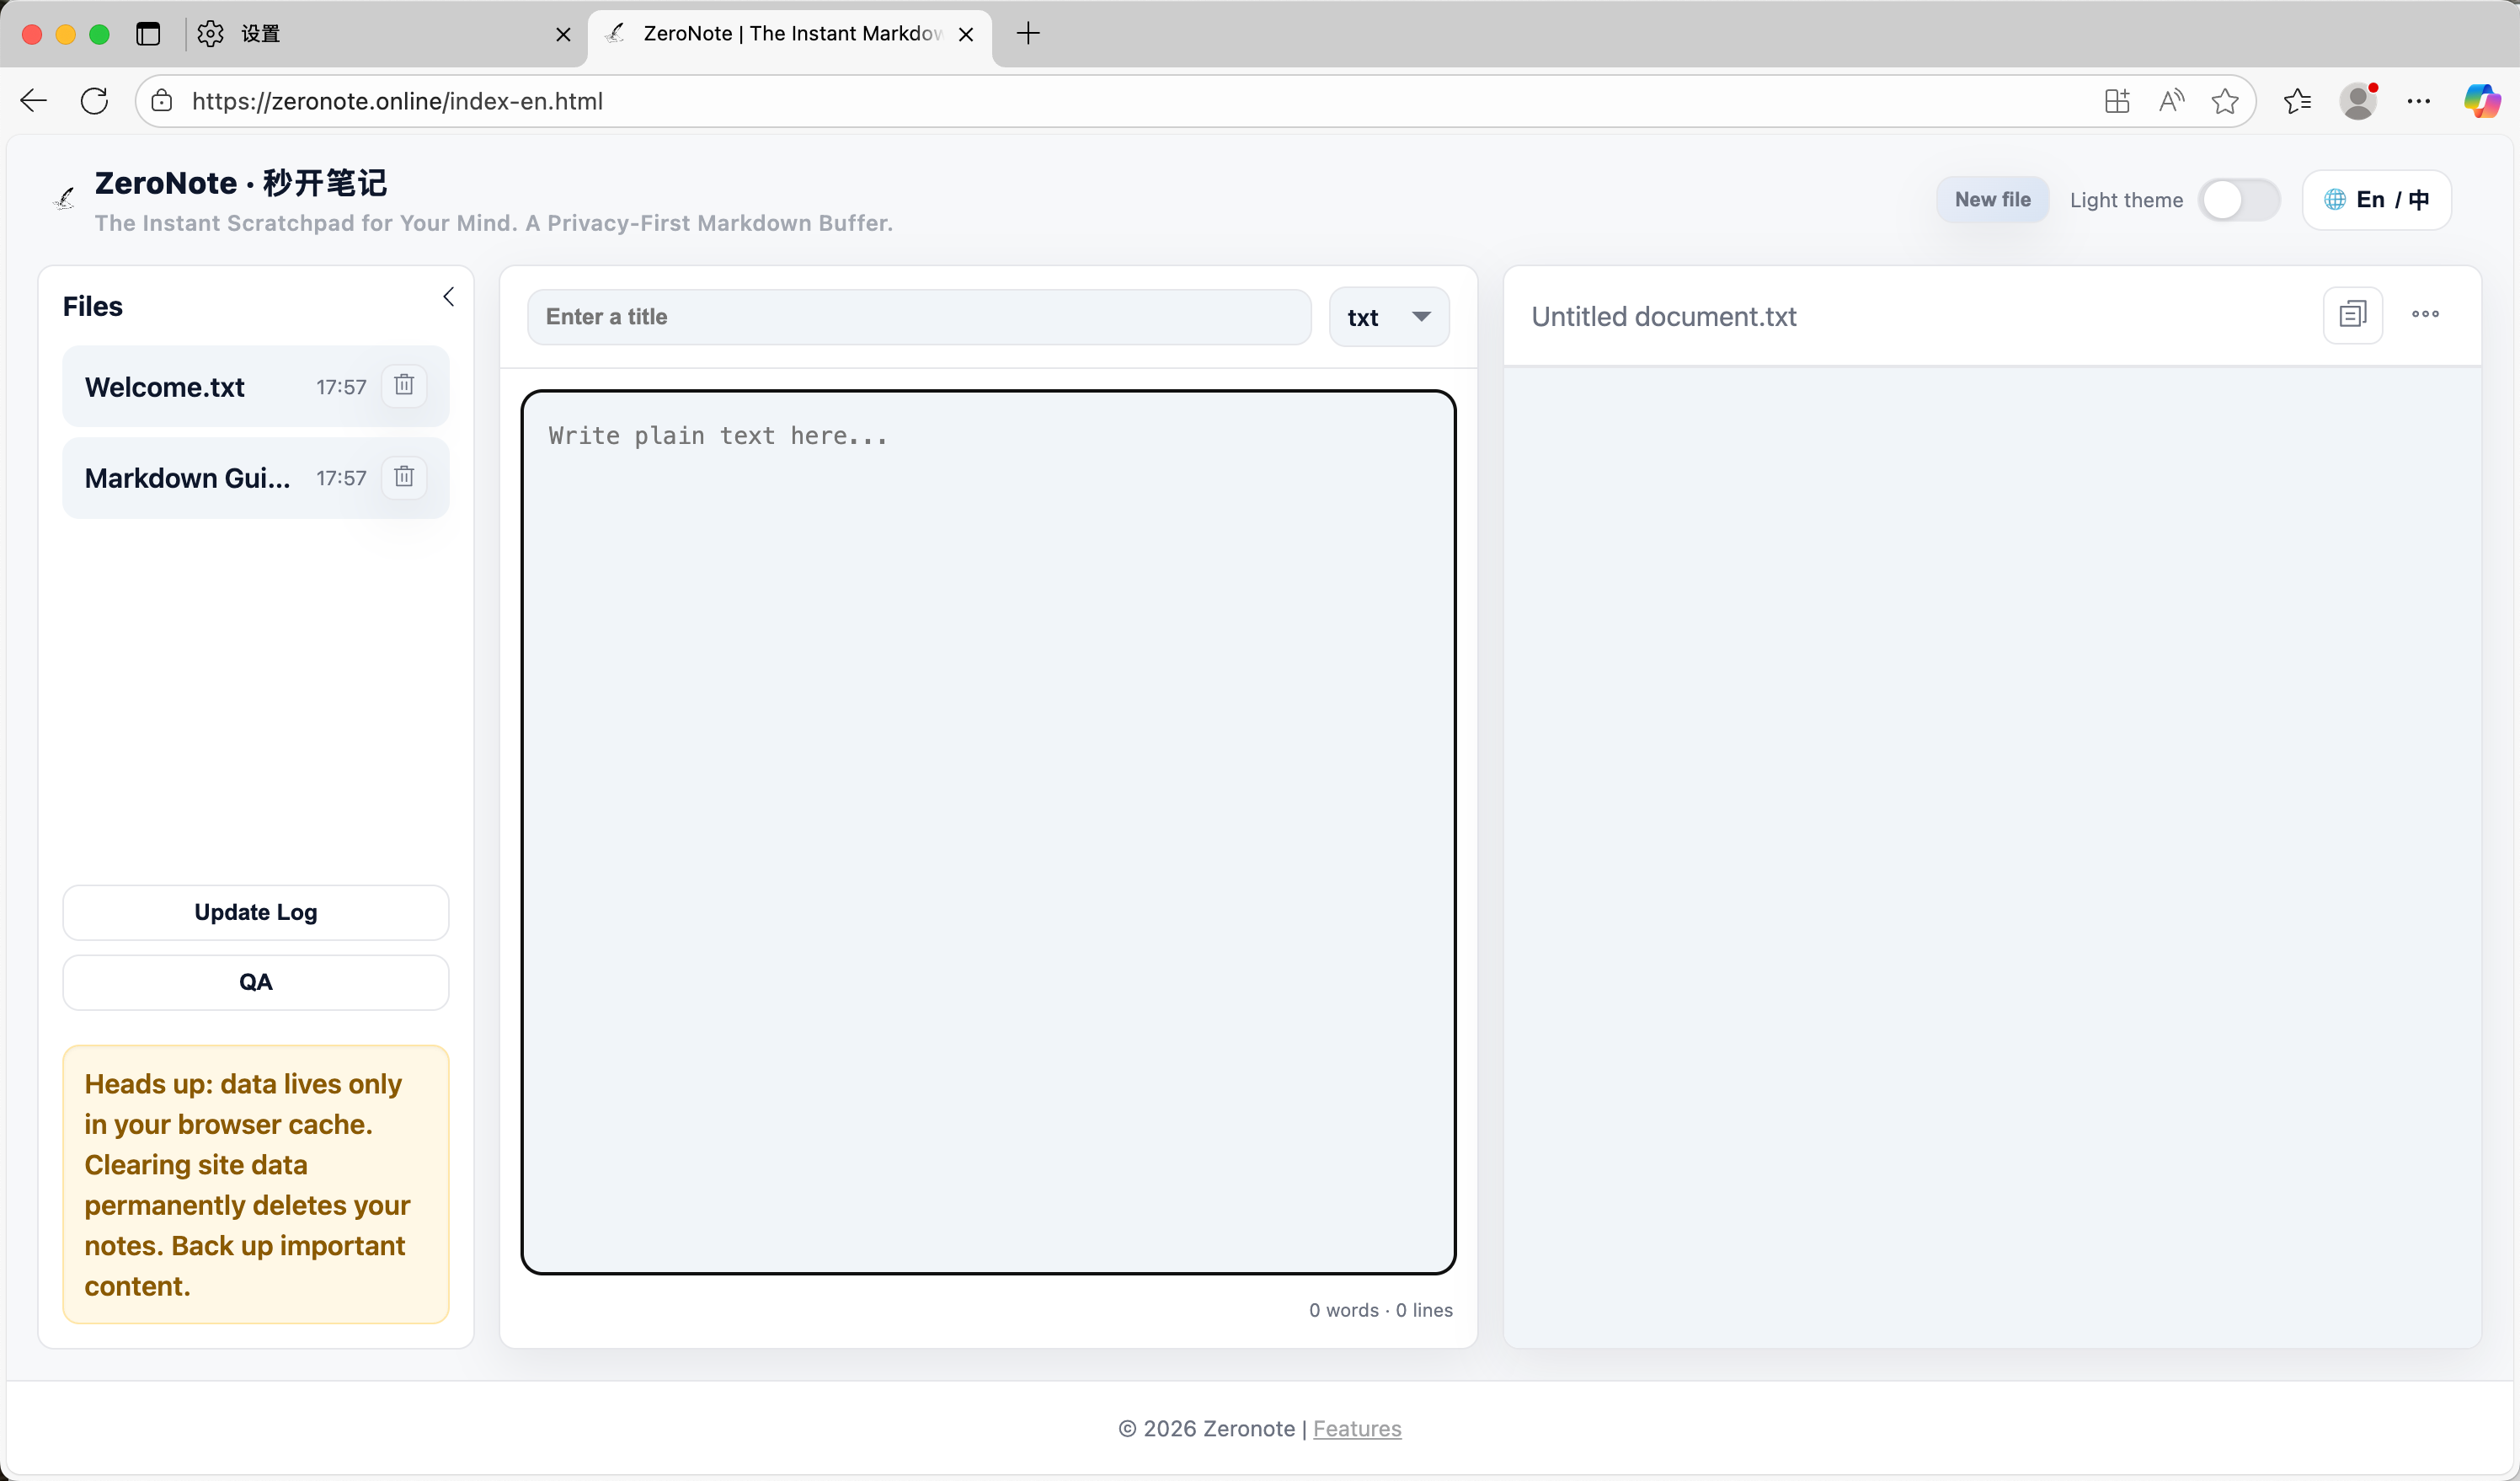Open browser settings and more ellipsis menu
This screenshot has width=2520, height=1481.
point(2418,101)
